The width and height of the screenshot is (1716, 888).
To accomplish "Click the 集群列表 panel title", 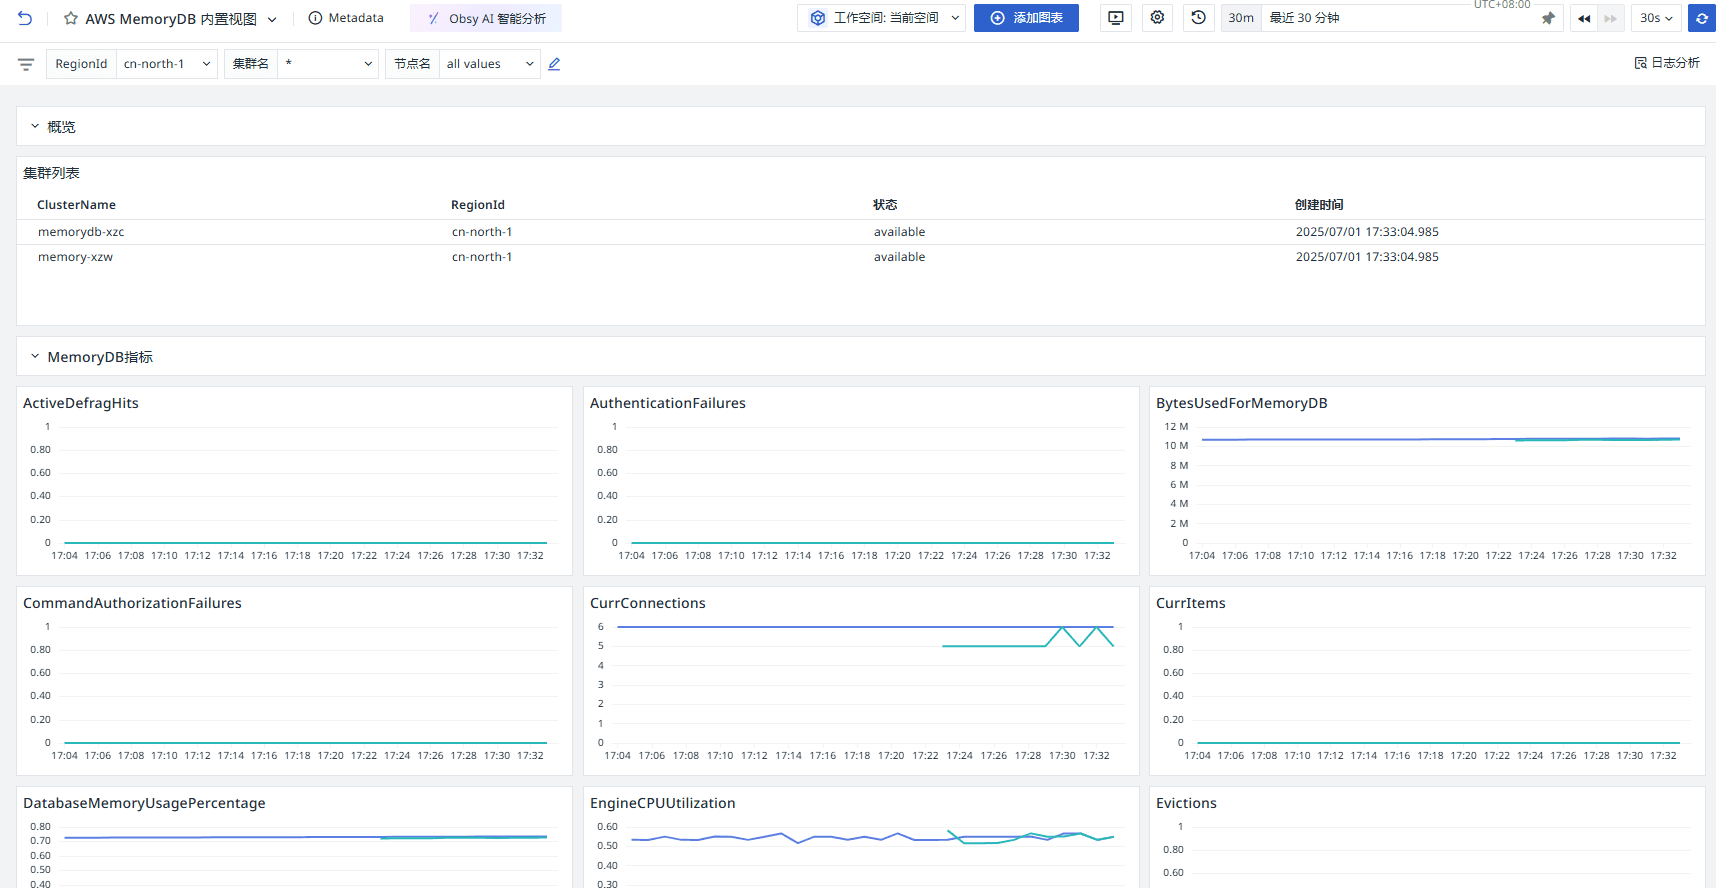I will point(51,173).
